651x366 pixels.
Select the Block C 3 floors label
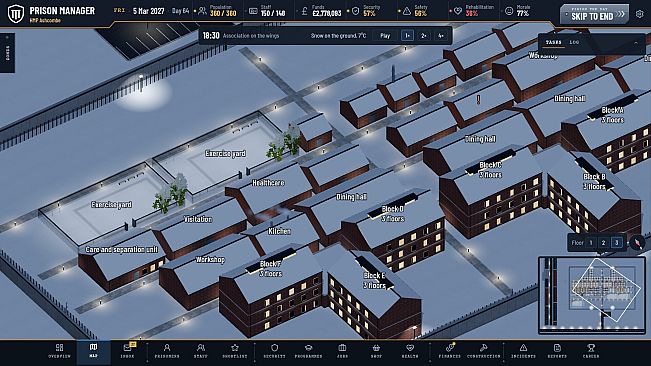(x=490, y=170)
